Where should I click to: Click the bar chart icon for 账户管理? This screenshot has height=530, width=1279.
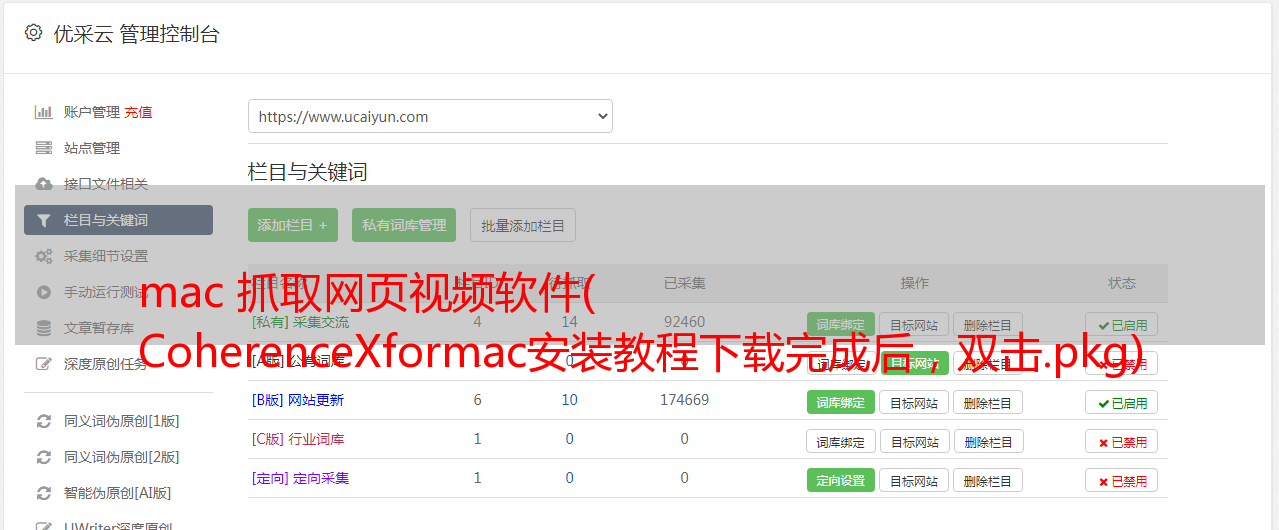(44, 112)
